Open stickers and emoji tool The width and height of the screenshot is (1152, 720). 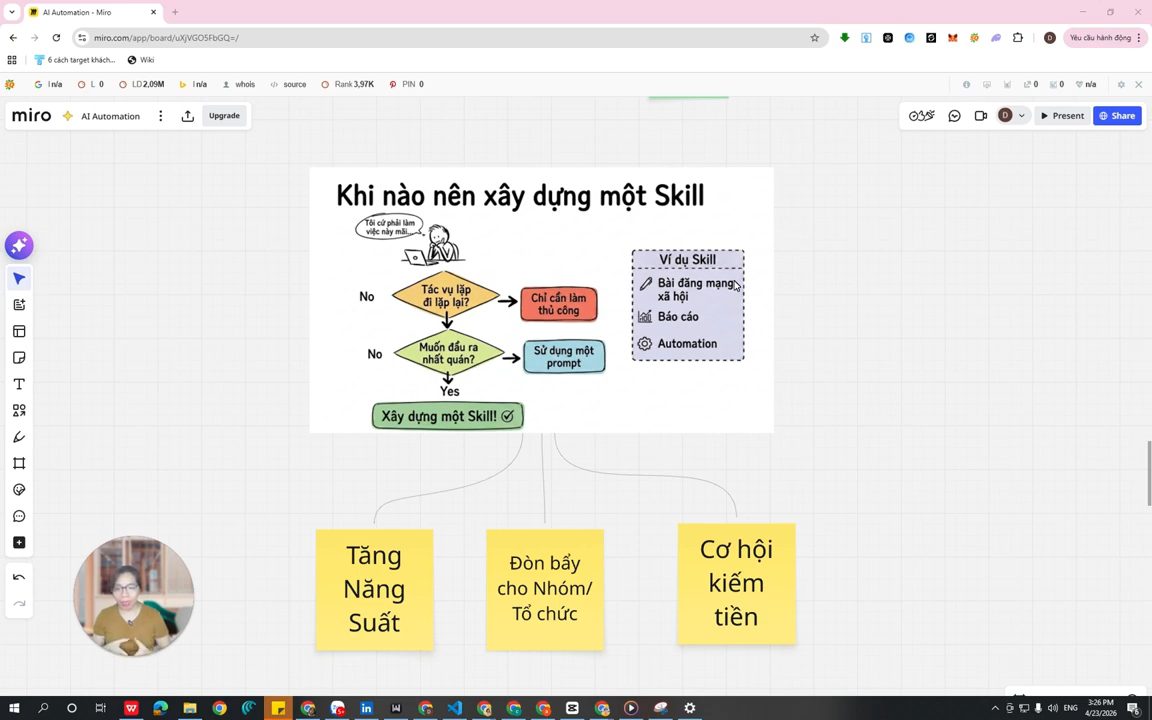19,490
